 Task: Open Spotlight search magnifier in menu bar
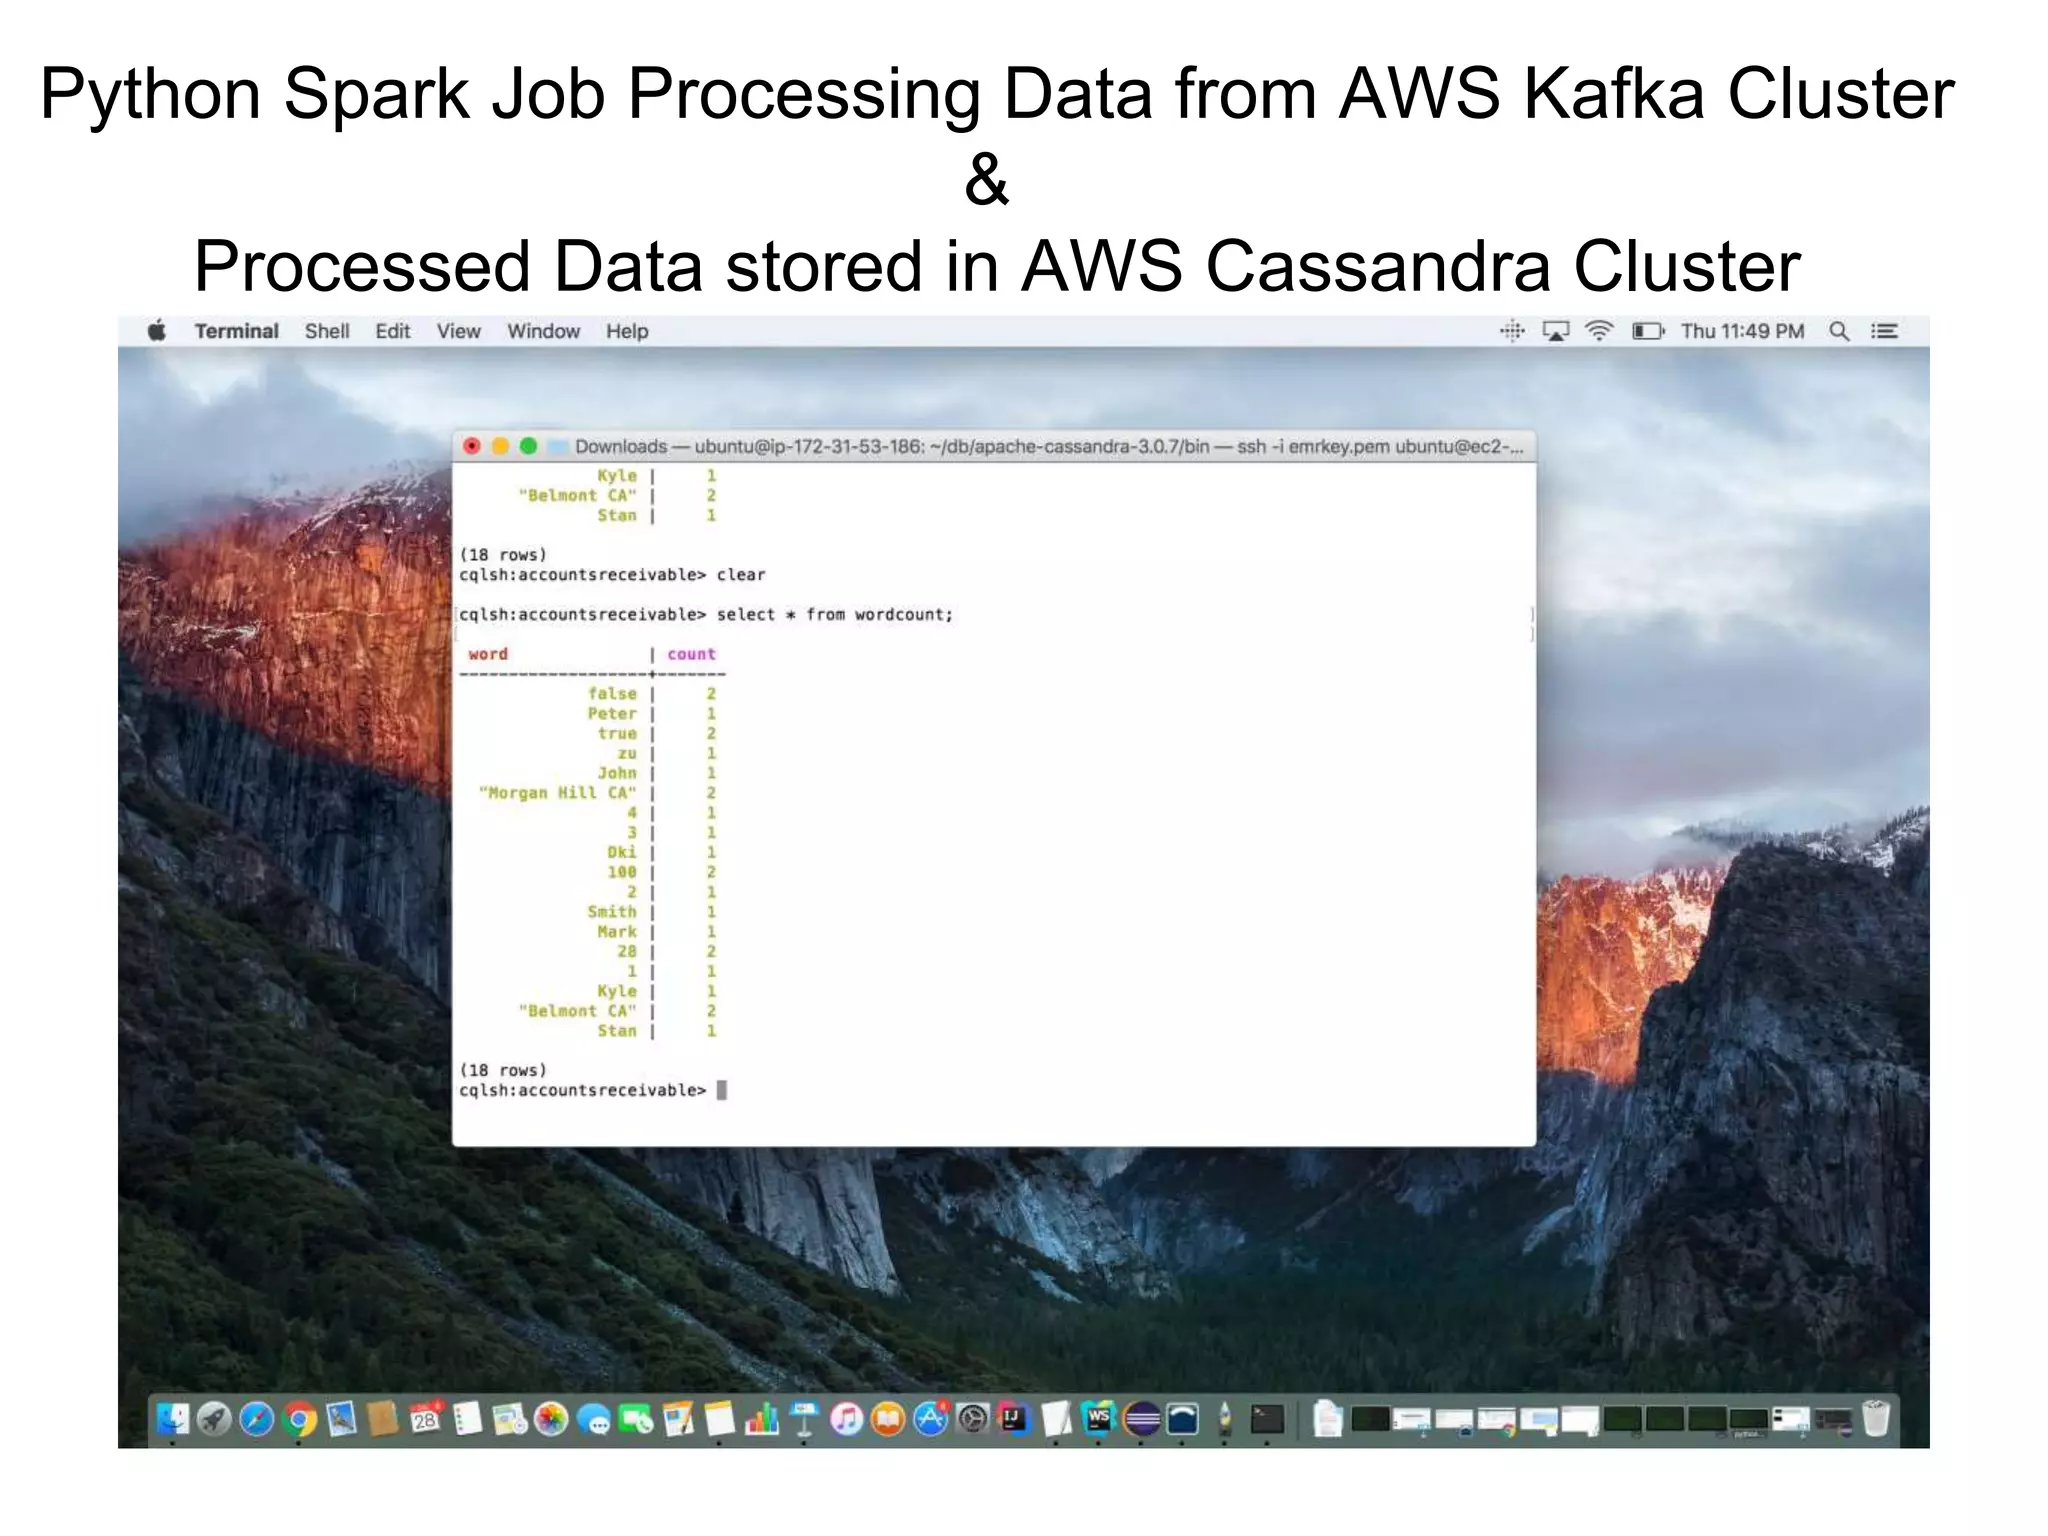(x=1838, y=331)
